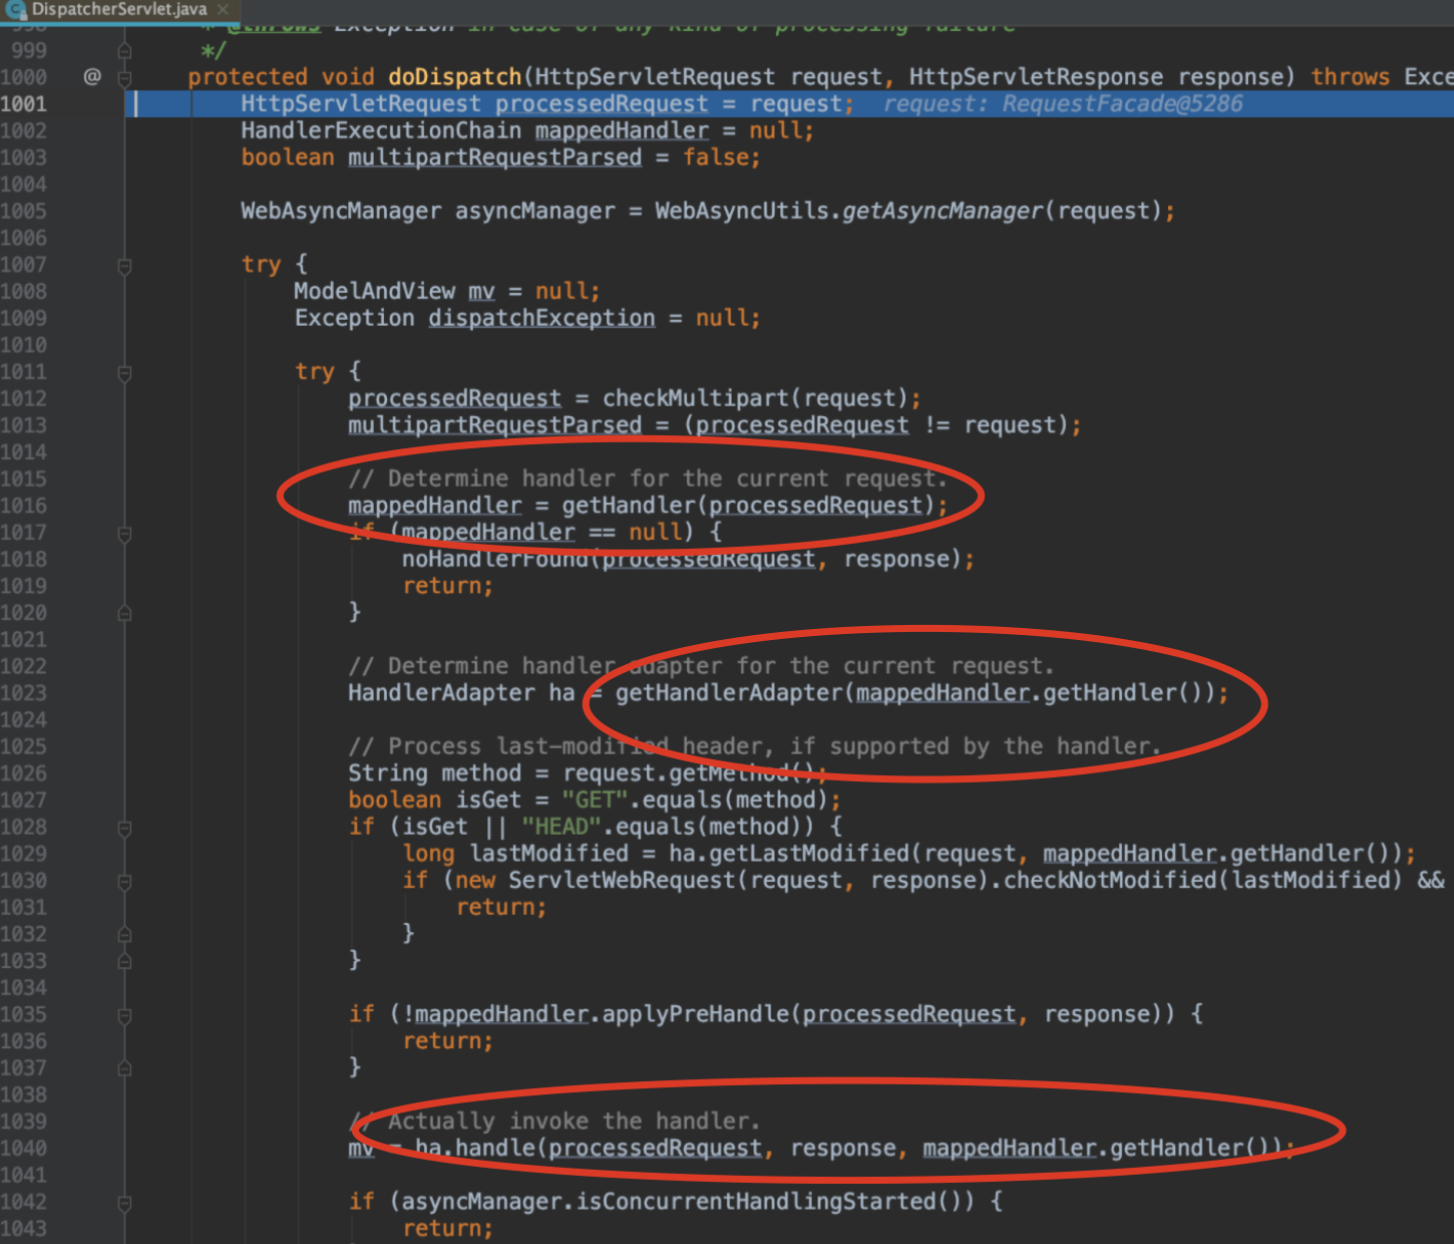Fold the mappedHandler null check at line 1017
Viewport: 1454px width, 1244px height.
[x=125, y=533]
